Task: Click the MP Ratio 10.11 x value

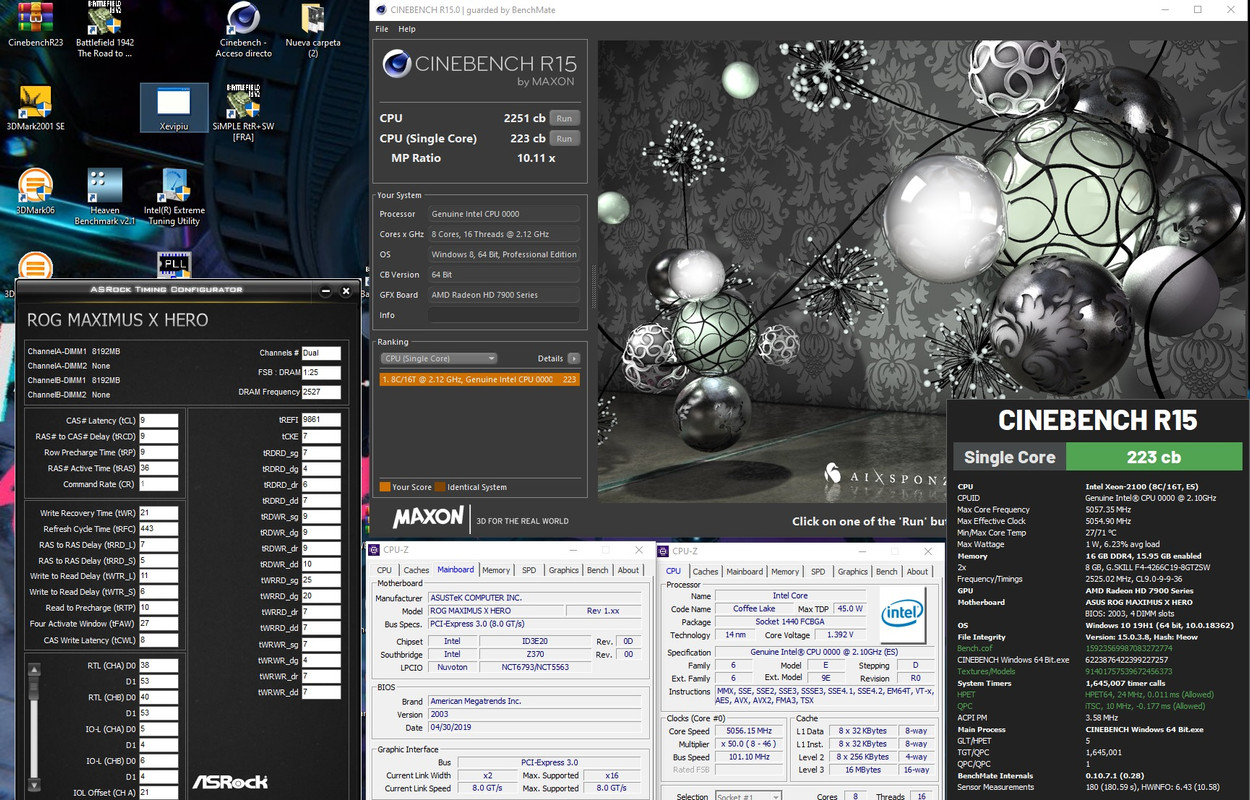Action: [536, 158]
